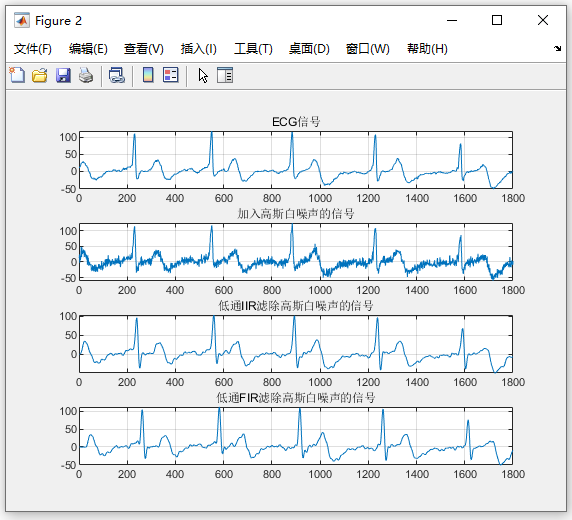The width and height of the screenshot is (572, 520).
Task: Save the figure using floppy disk icon
Action: point(63,75)
